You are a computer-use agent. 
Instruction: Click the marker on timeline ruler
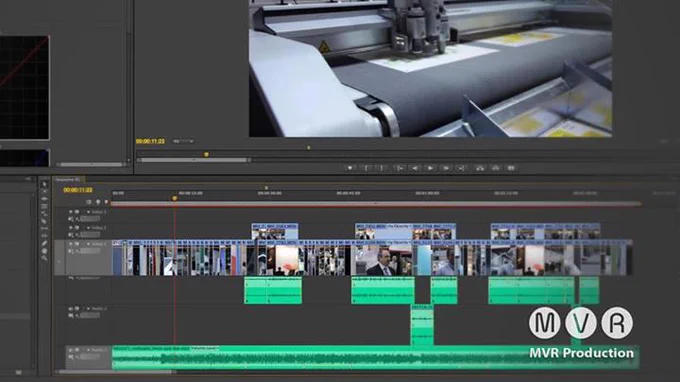266,188
